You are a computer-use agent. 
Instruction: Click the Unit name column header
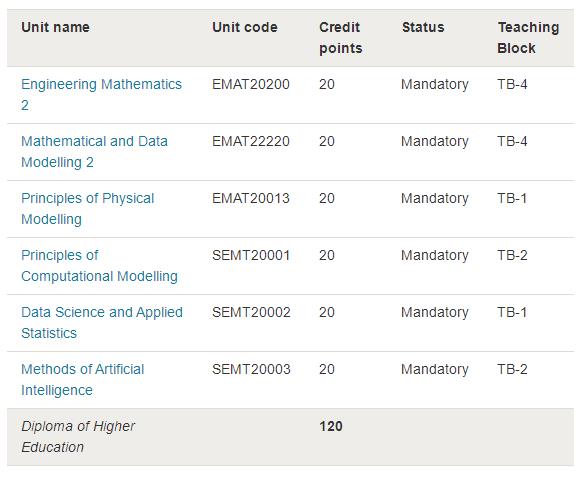point(55,27)
